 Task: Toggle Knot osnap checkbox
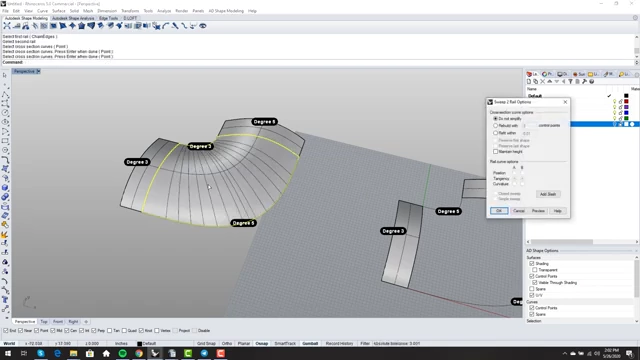pos(141,331)
